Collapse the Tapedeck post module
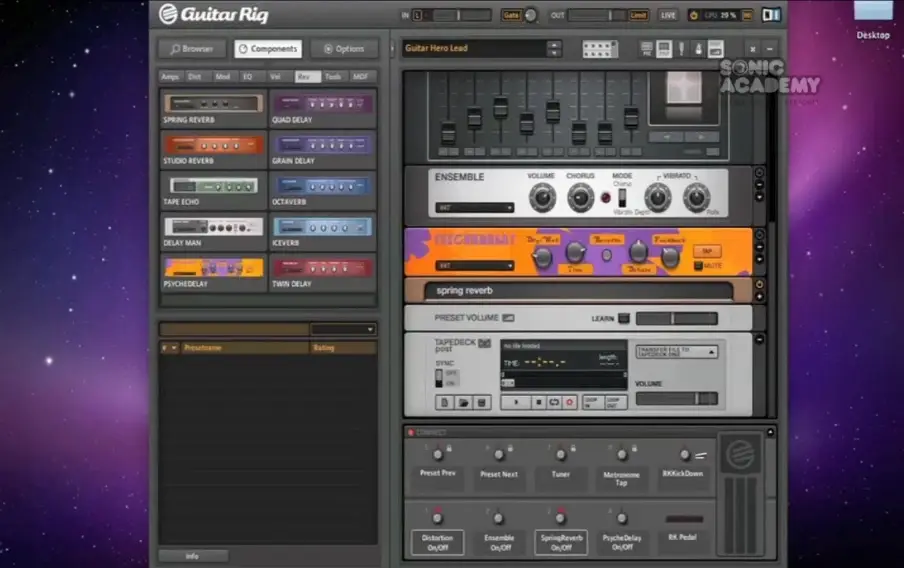The image size is (904, 568). [x=759, y=340]
